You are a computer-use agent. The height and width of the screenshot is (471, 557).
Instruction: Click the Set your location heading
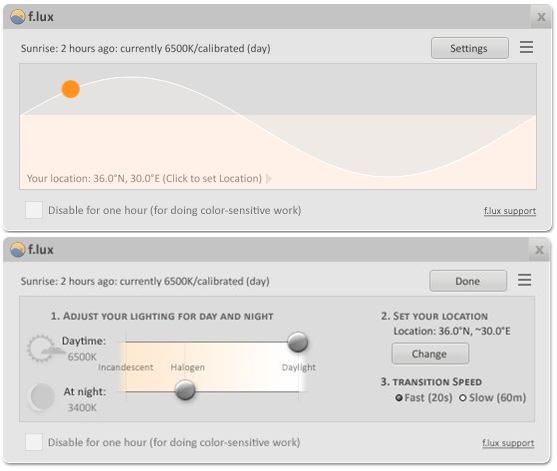pyautogui.click(x=434, y=316)
